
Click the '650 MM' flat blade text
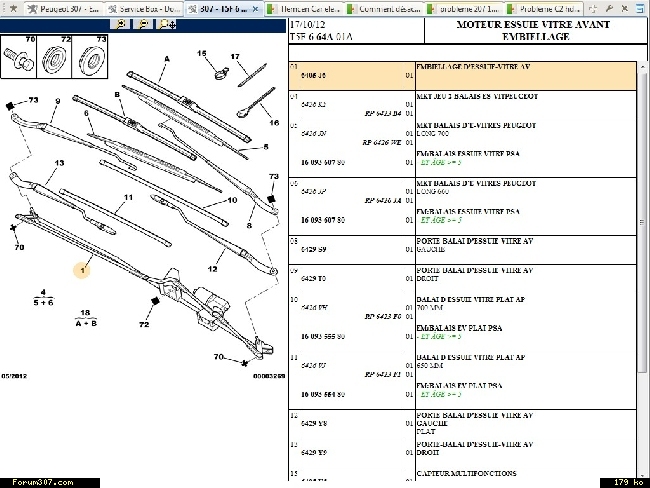click(x=430, y=365)
